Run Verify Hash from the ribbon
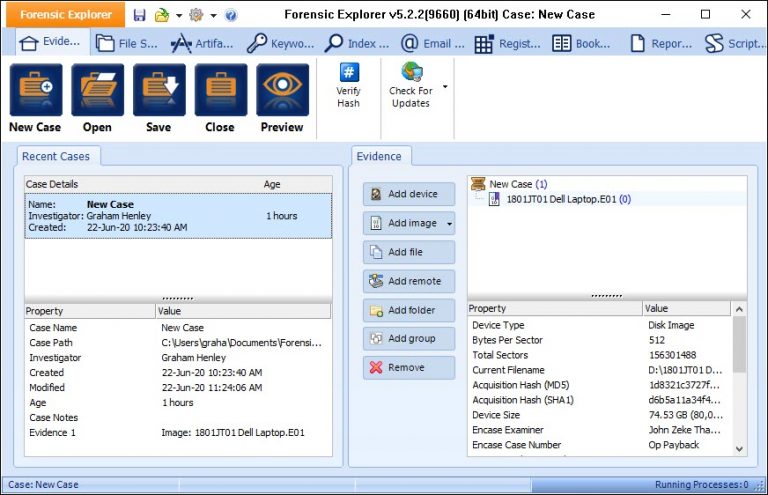Image resolution: width=768 pixels, height=495 pixels. (348, 73)
